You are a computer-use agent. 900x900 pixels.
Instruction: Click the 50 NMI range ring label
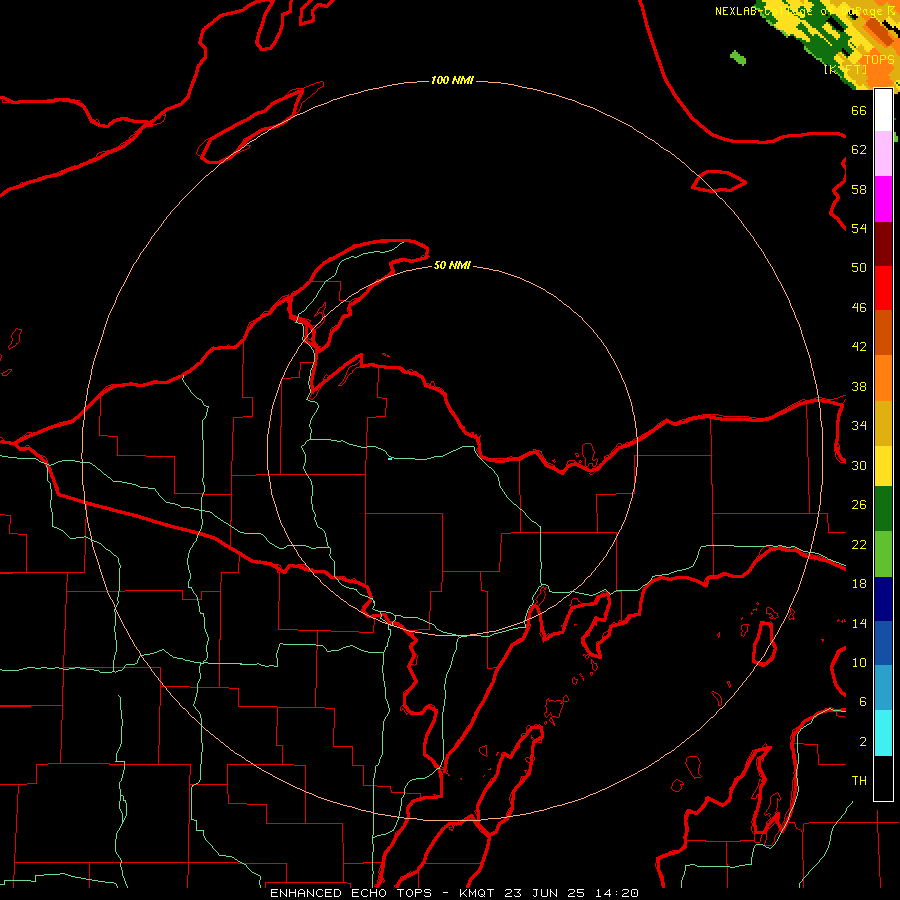(452, 265)
